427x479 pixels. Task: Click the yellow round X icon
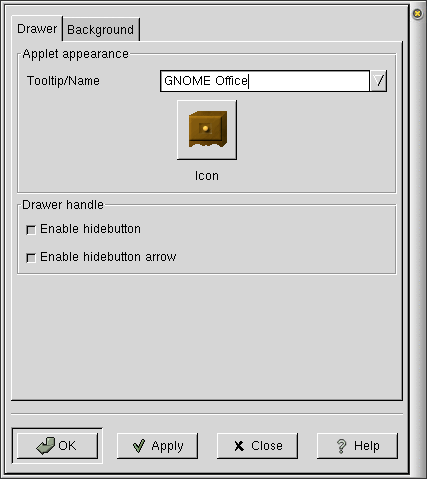pyautogui.click(x=417, y=14)
